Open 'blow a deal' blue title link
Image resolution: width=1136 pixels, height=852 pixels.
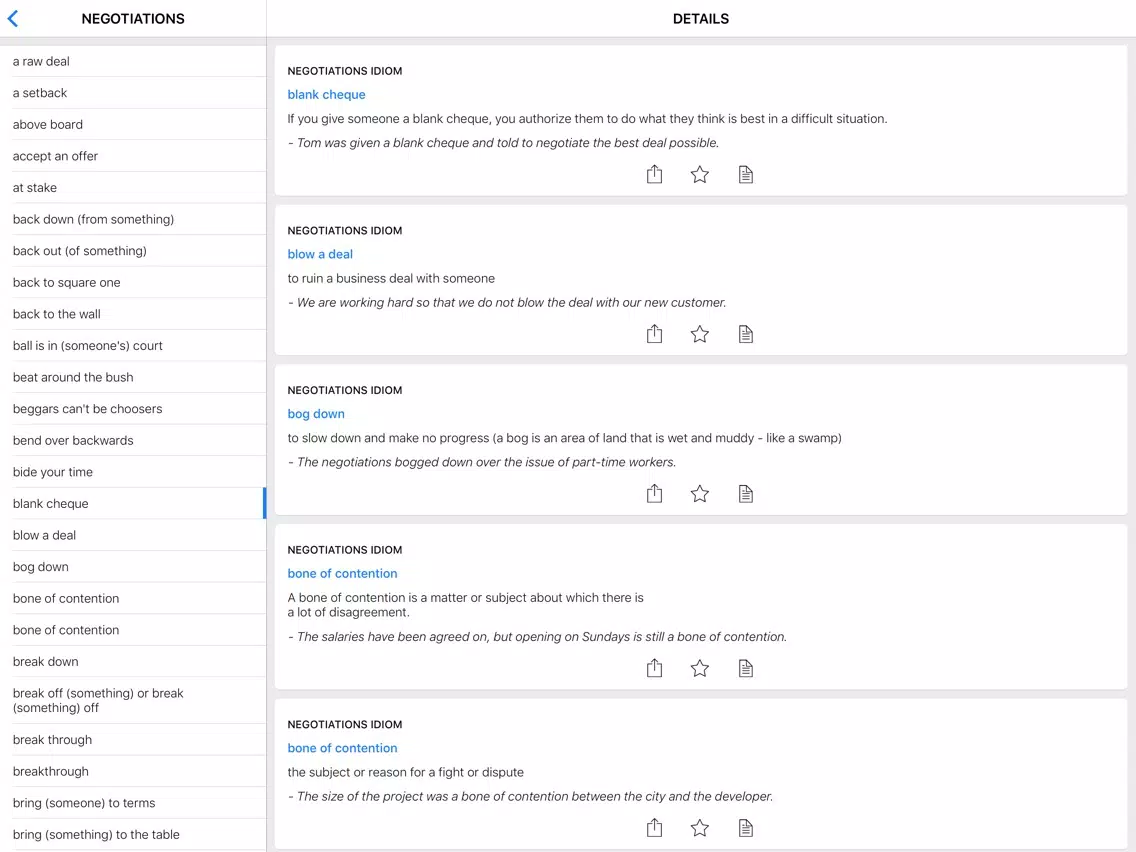coord(320,254)
